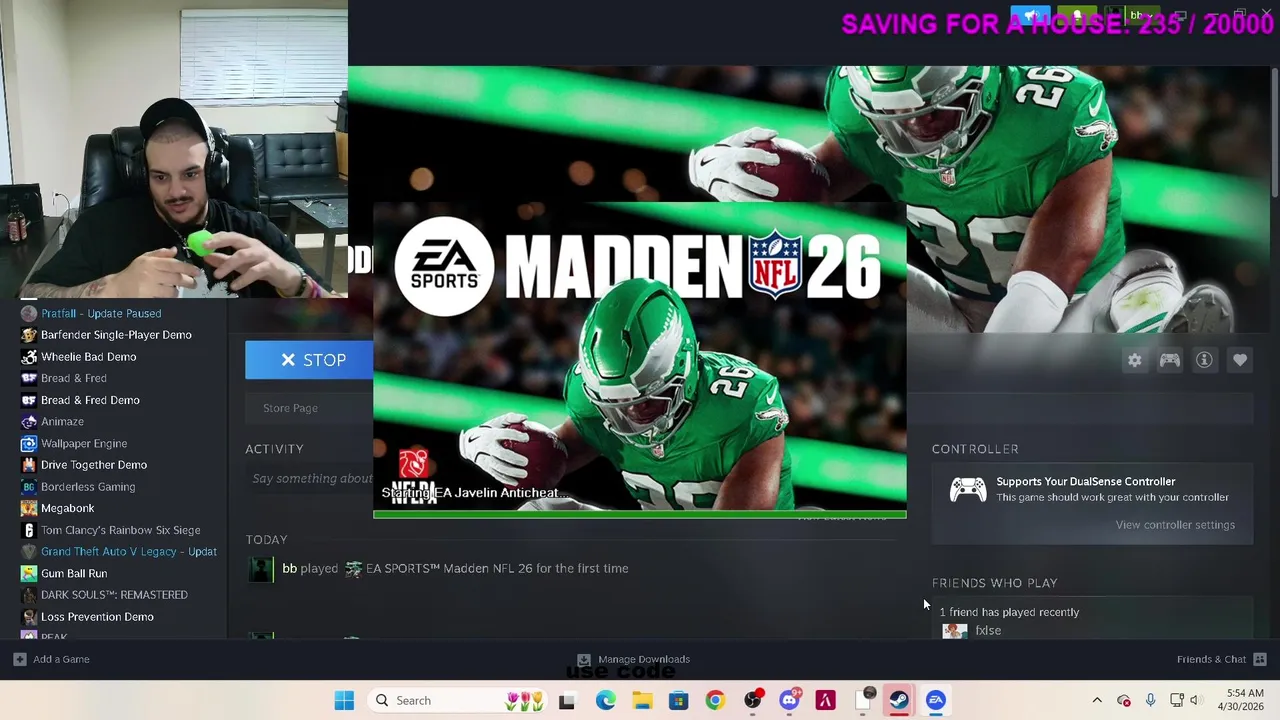
Task: Select Grand Theft Auto V Legacy entry
Action: coord(128,552)
